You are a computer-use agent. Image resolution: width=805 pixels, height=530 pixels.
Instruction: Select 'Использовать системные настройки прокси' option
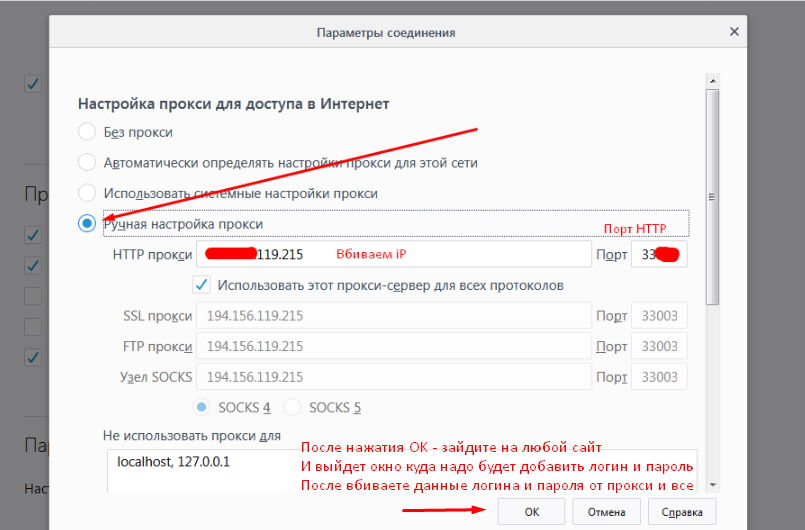pos(87,193)
